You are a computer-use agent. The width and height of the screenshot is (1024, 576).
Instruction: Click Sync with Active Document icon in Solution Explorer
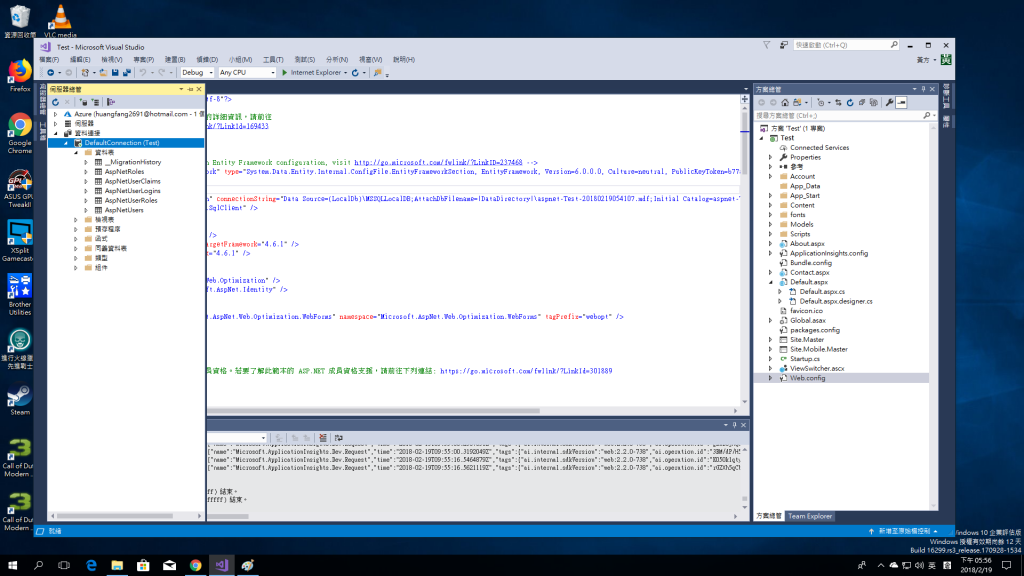(839, 103)
